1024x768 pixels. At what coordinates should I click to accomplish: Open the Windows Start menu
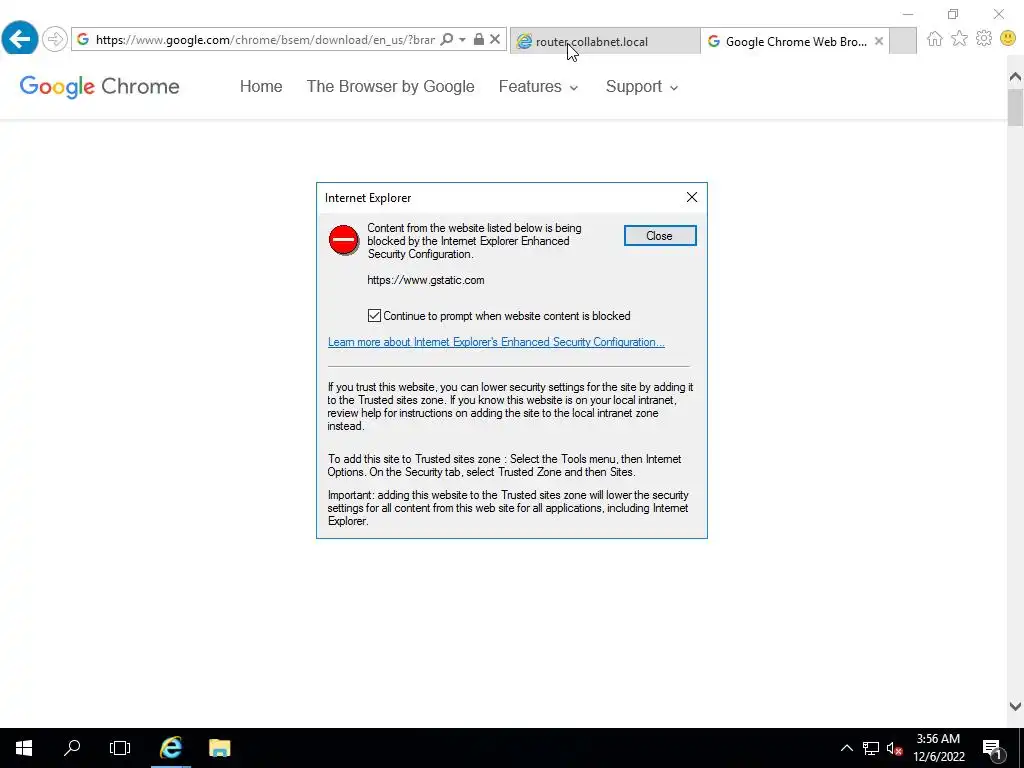[x=24, y=748]
